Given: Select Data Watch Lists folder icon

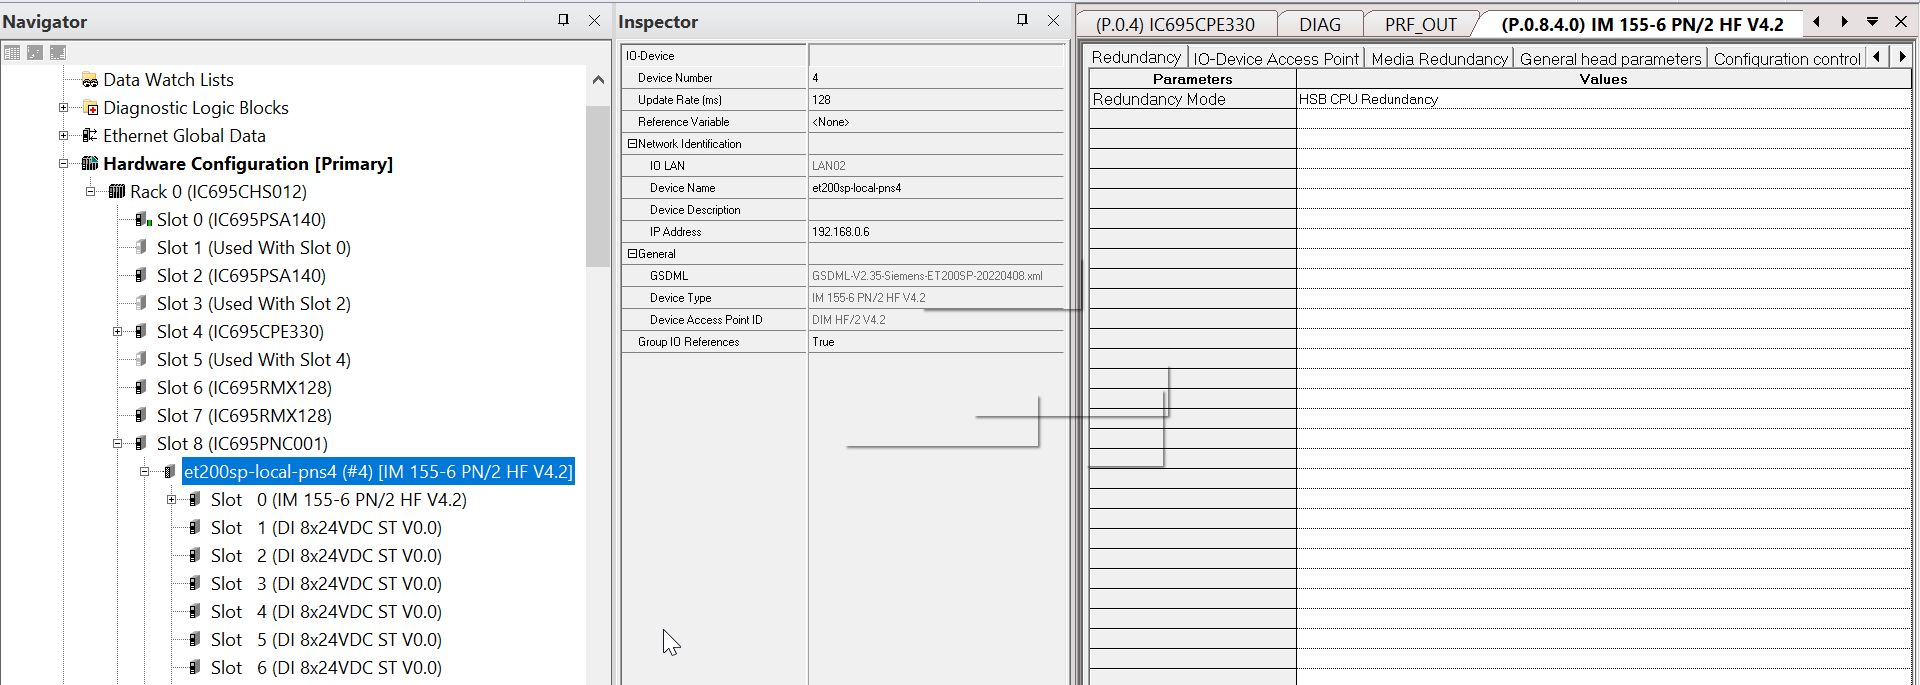Looking at the screenshot, I should pos(90,80).
